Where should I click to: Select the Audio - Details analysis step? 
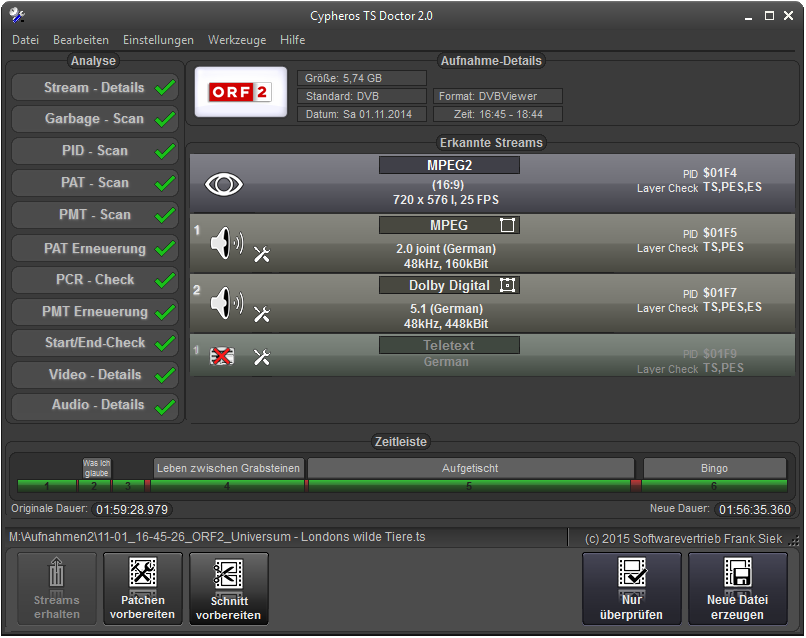coord(95,405)
